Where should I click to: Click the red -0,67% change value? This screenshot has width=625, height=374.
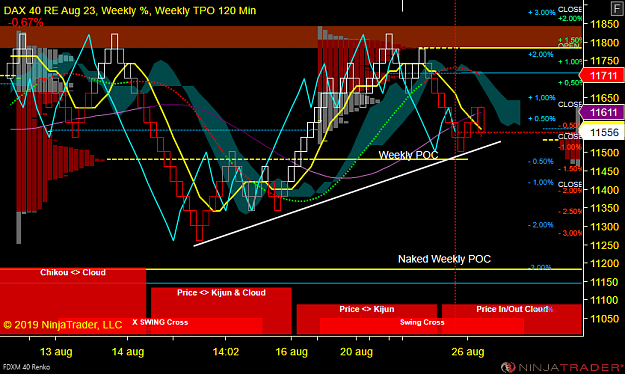(26, 22)
